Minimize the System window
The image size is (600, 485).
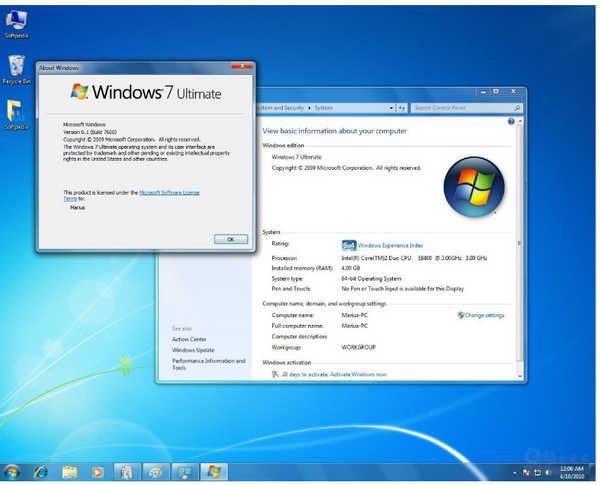point(484,92)
